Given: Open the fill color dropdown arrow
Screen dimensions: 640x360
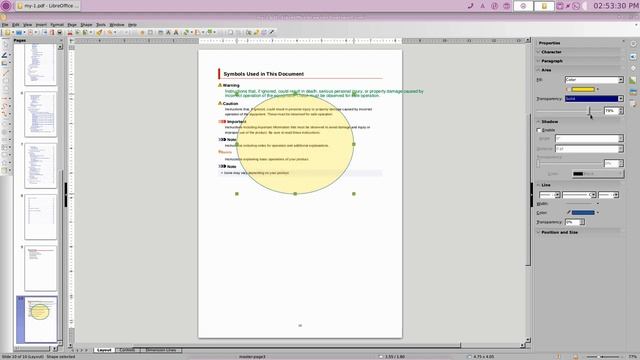Looking at the screenshot, I should click(x=598, y=89).
